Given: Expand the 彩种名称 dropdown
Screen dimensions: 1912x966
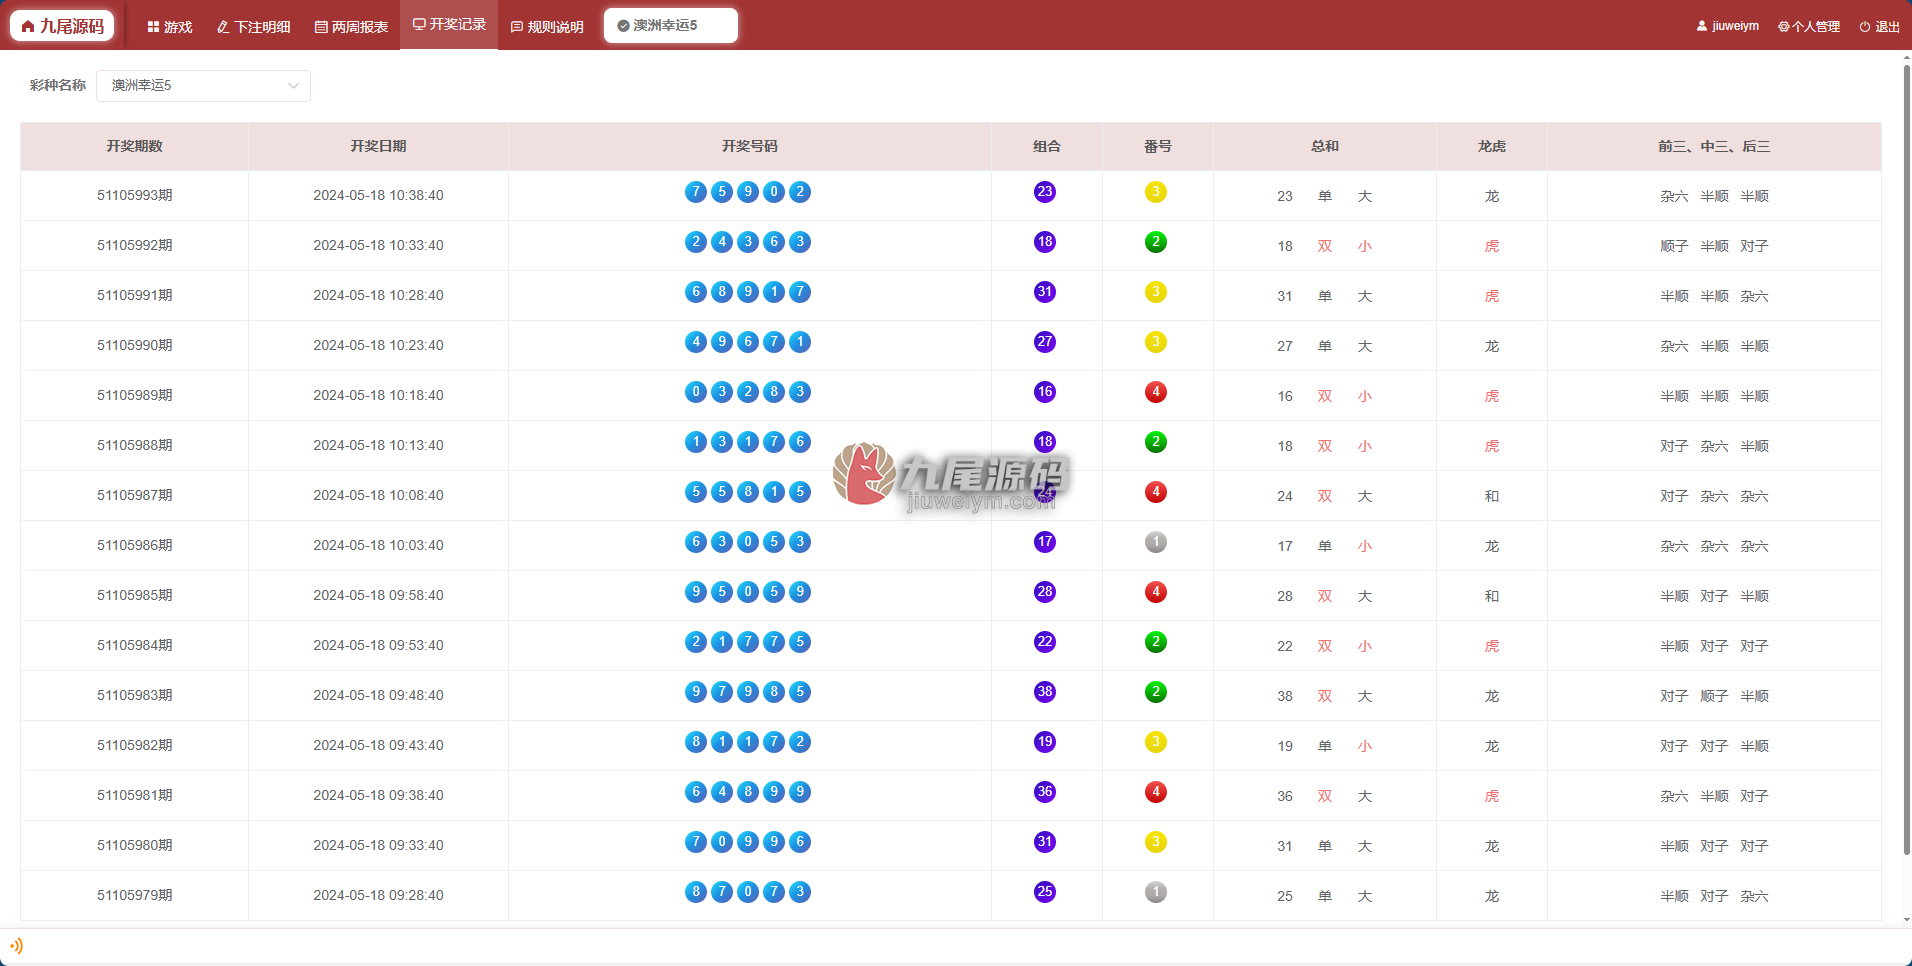Looking at the screenshot, I should pyautogui.click(x=203, y=86).
